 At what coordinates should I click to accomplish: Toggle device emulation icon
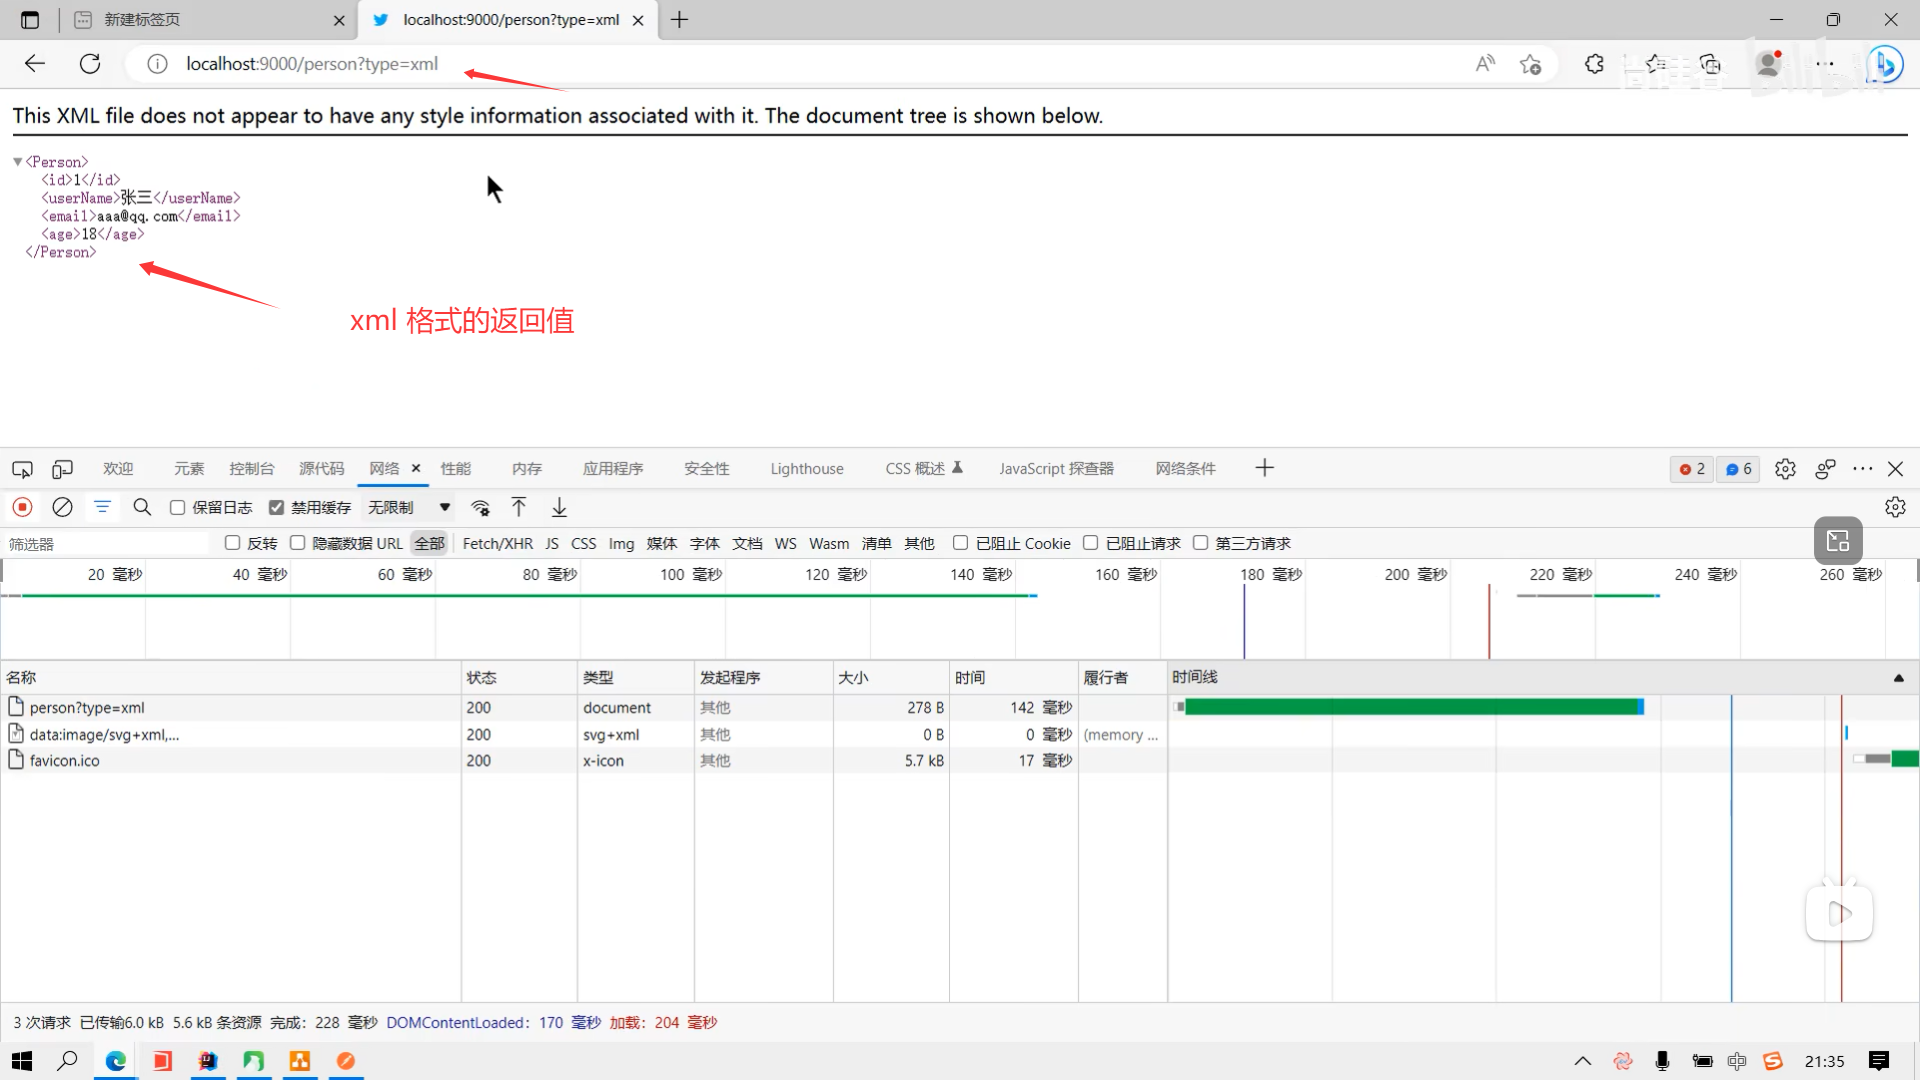(63, 469)
